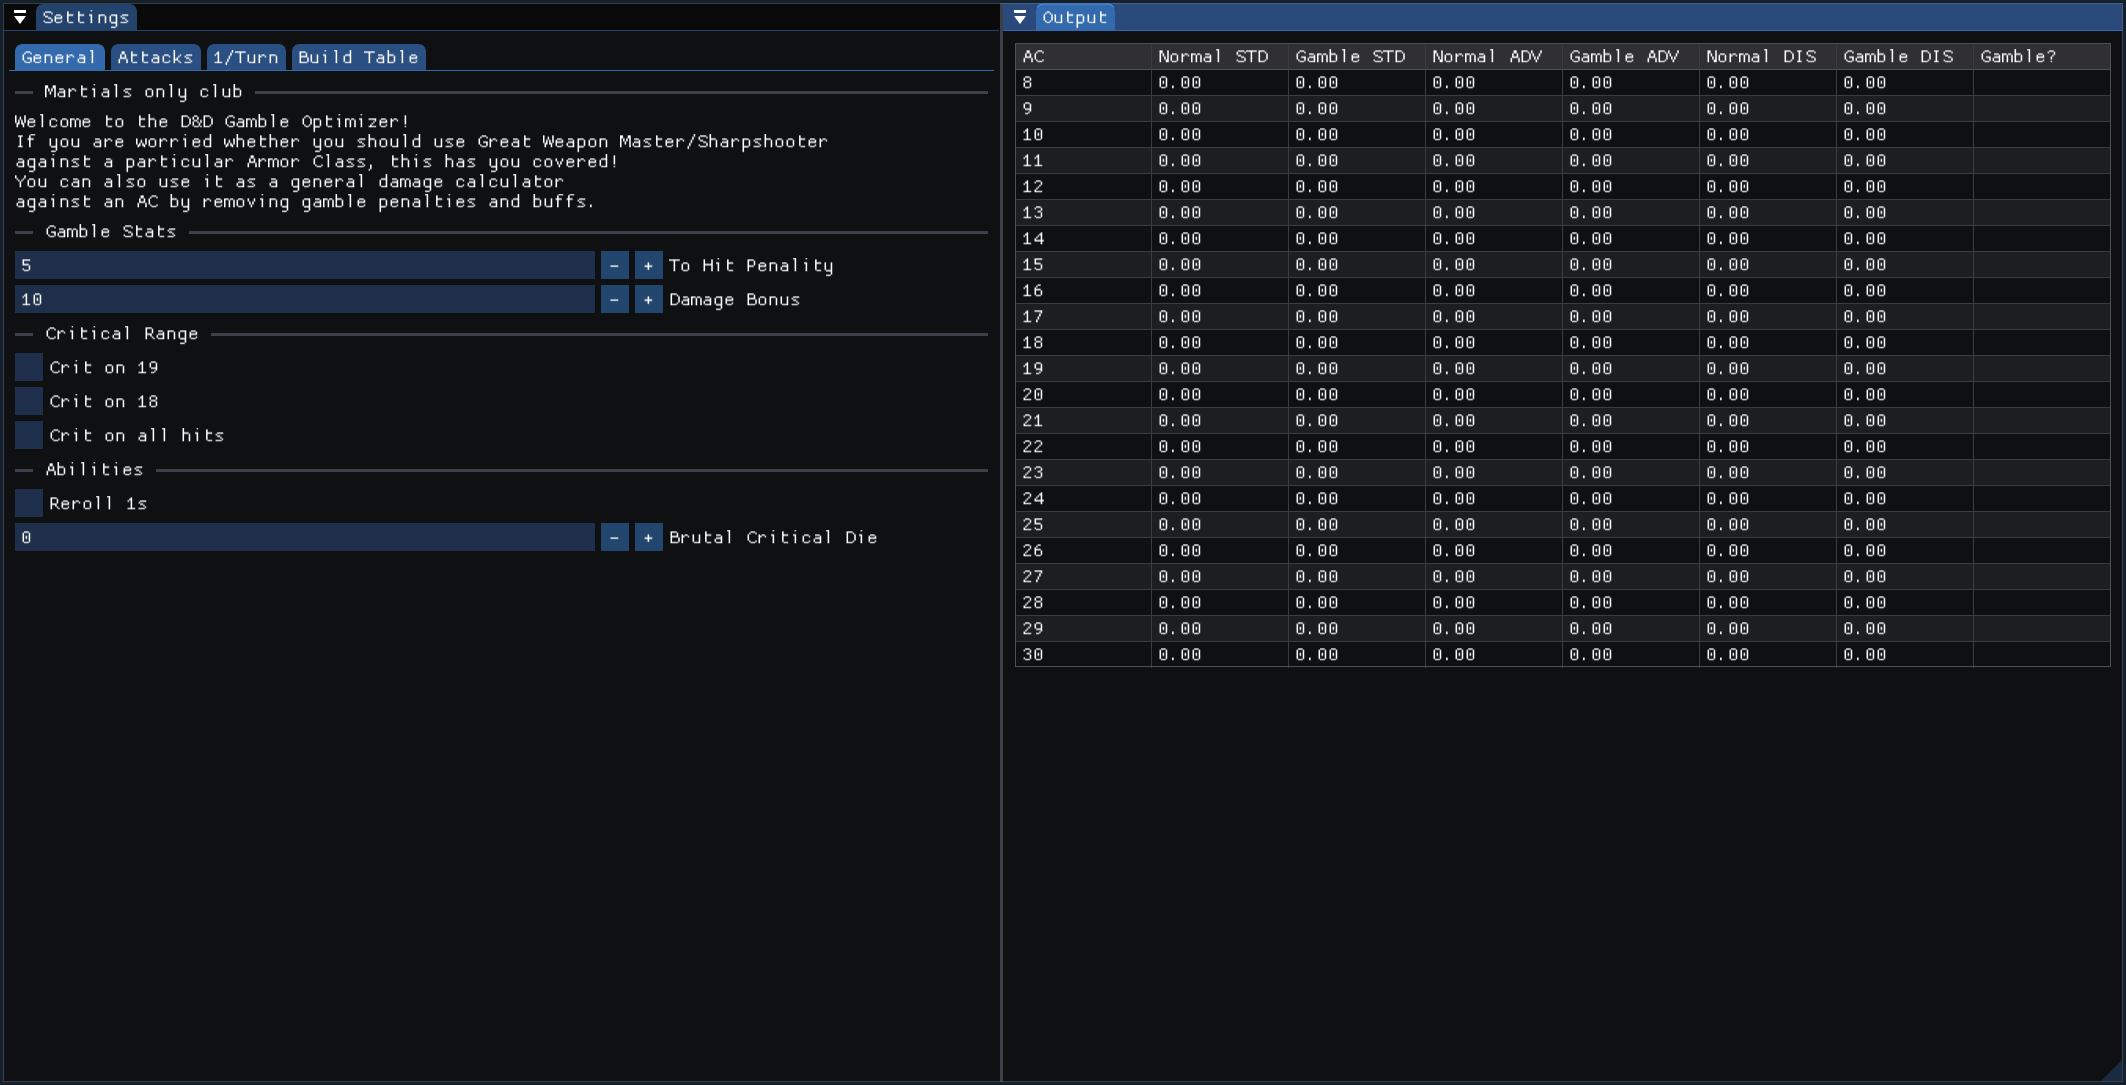Click the Damage Bonus input field
The image size is (2126, 1085).
tap(305, 299)
